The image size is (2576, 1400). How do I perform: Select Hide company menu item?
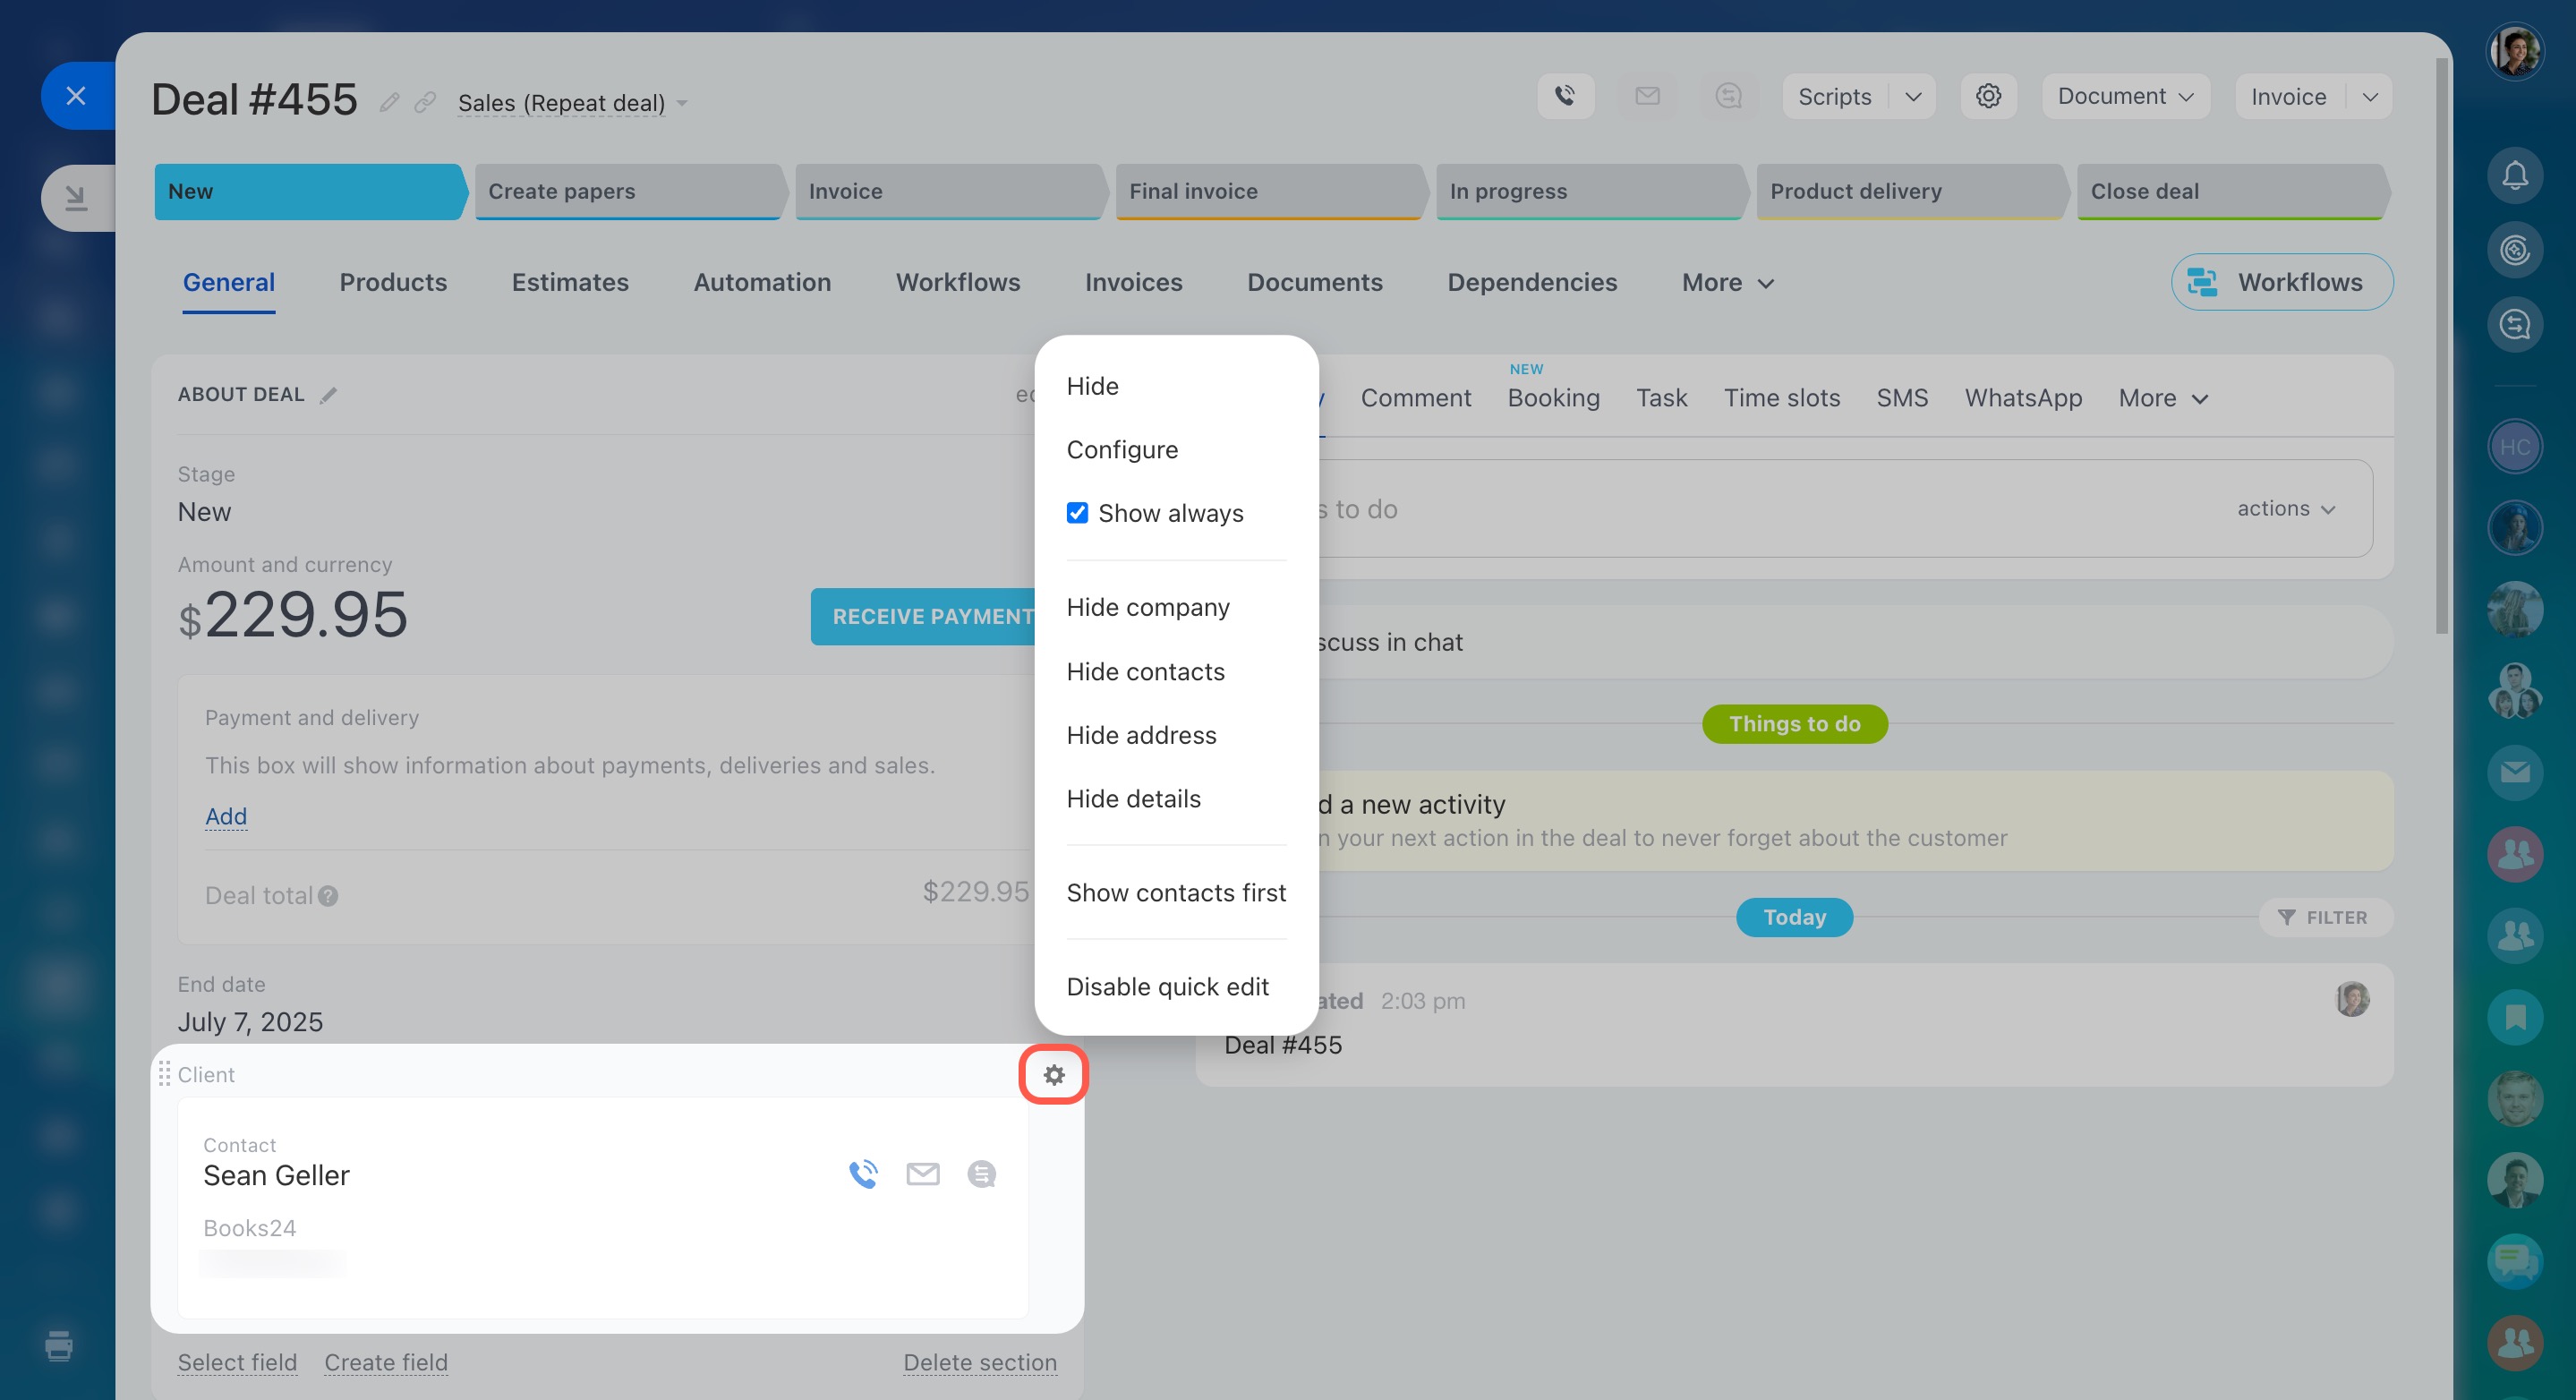click(1148, 607)
